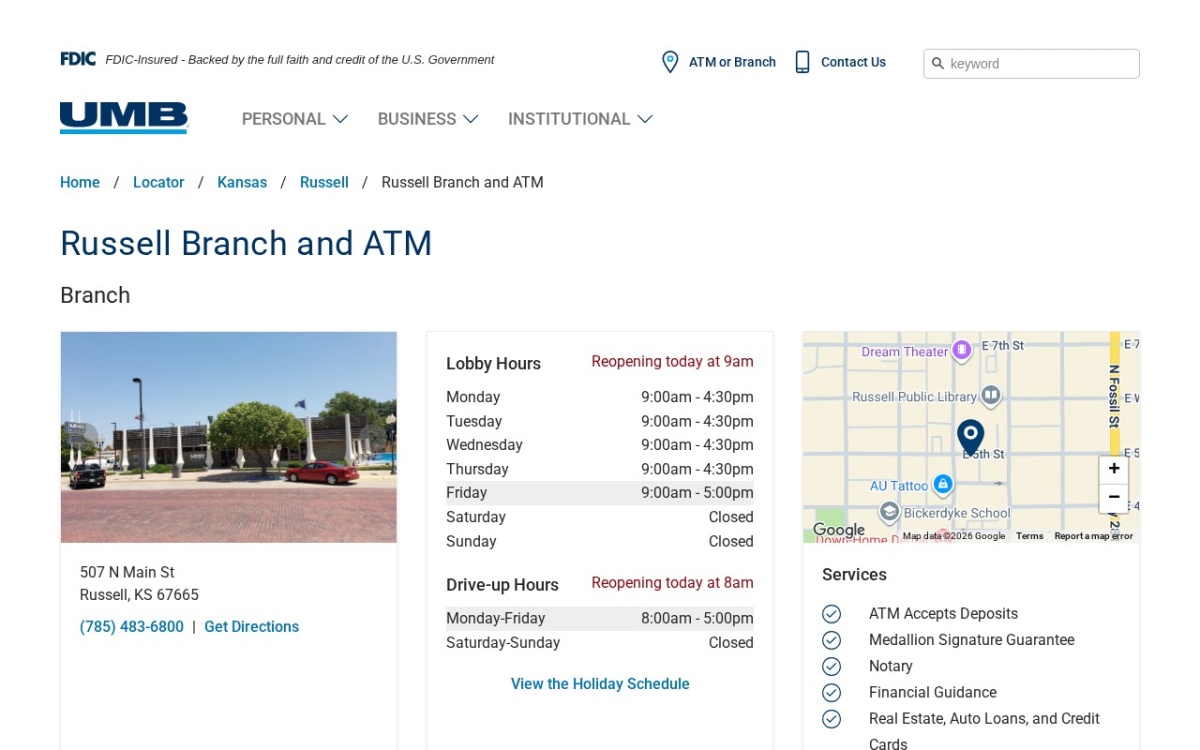Call the branch at (785) 483-6800
Image resolution: width=1200 pixels, height=750 pixels.
[x=132, y=627]
